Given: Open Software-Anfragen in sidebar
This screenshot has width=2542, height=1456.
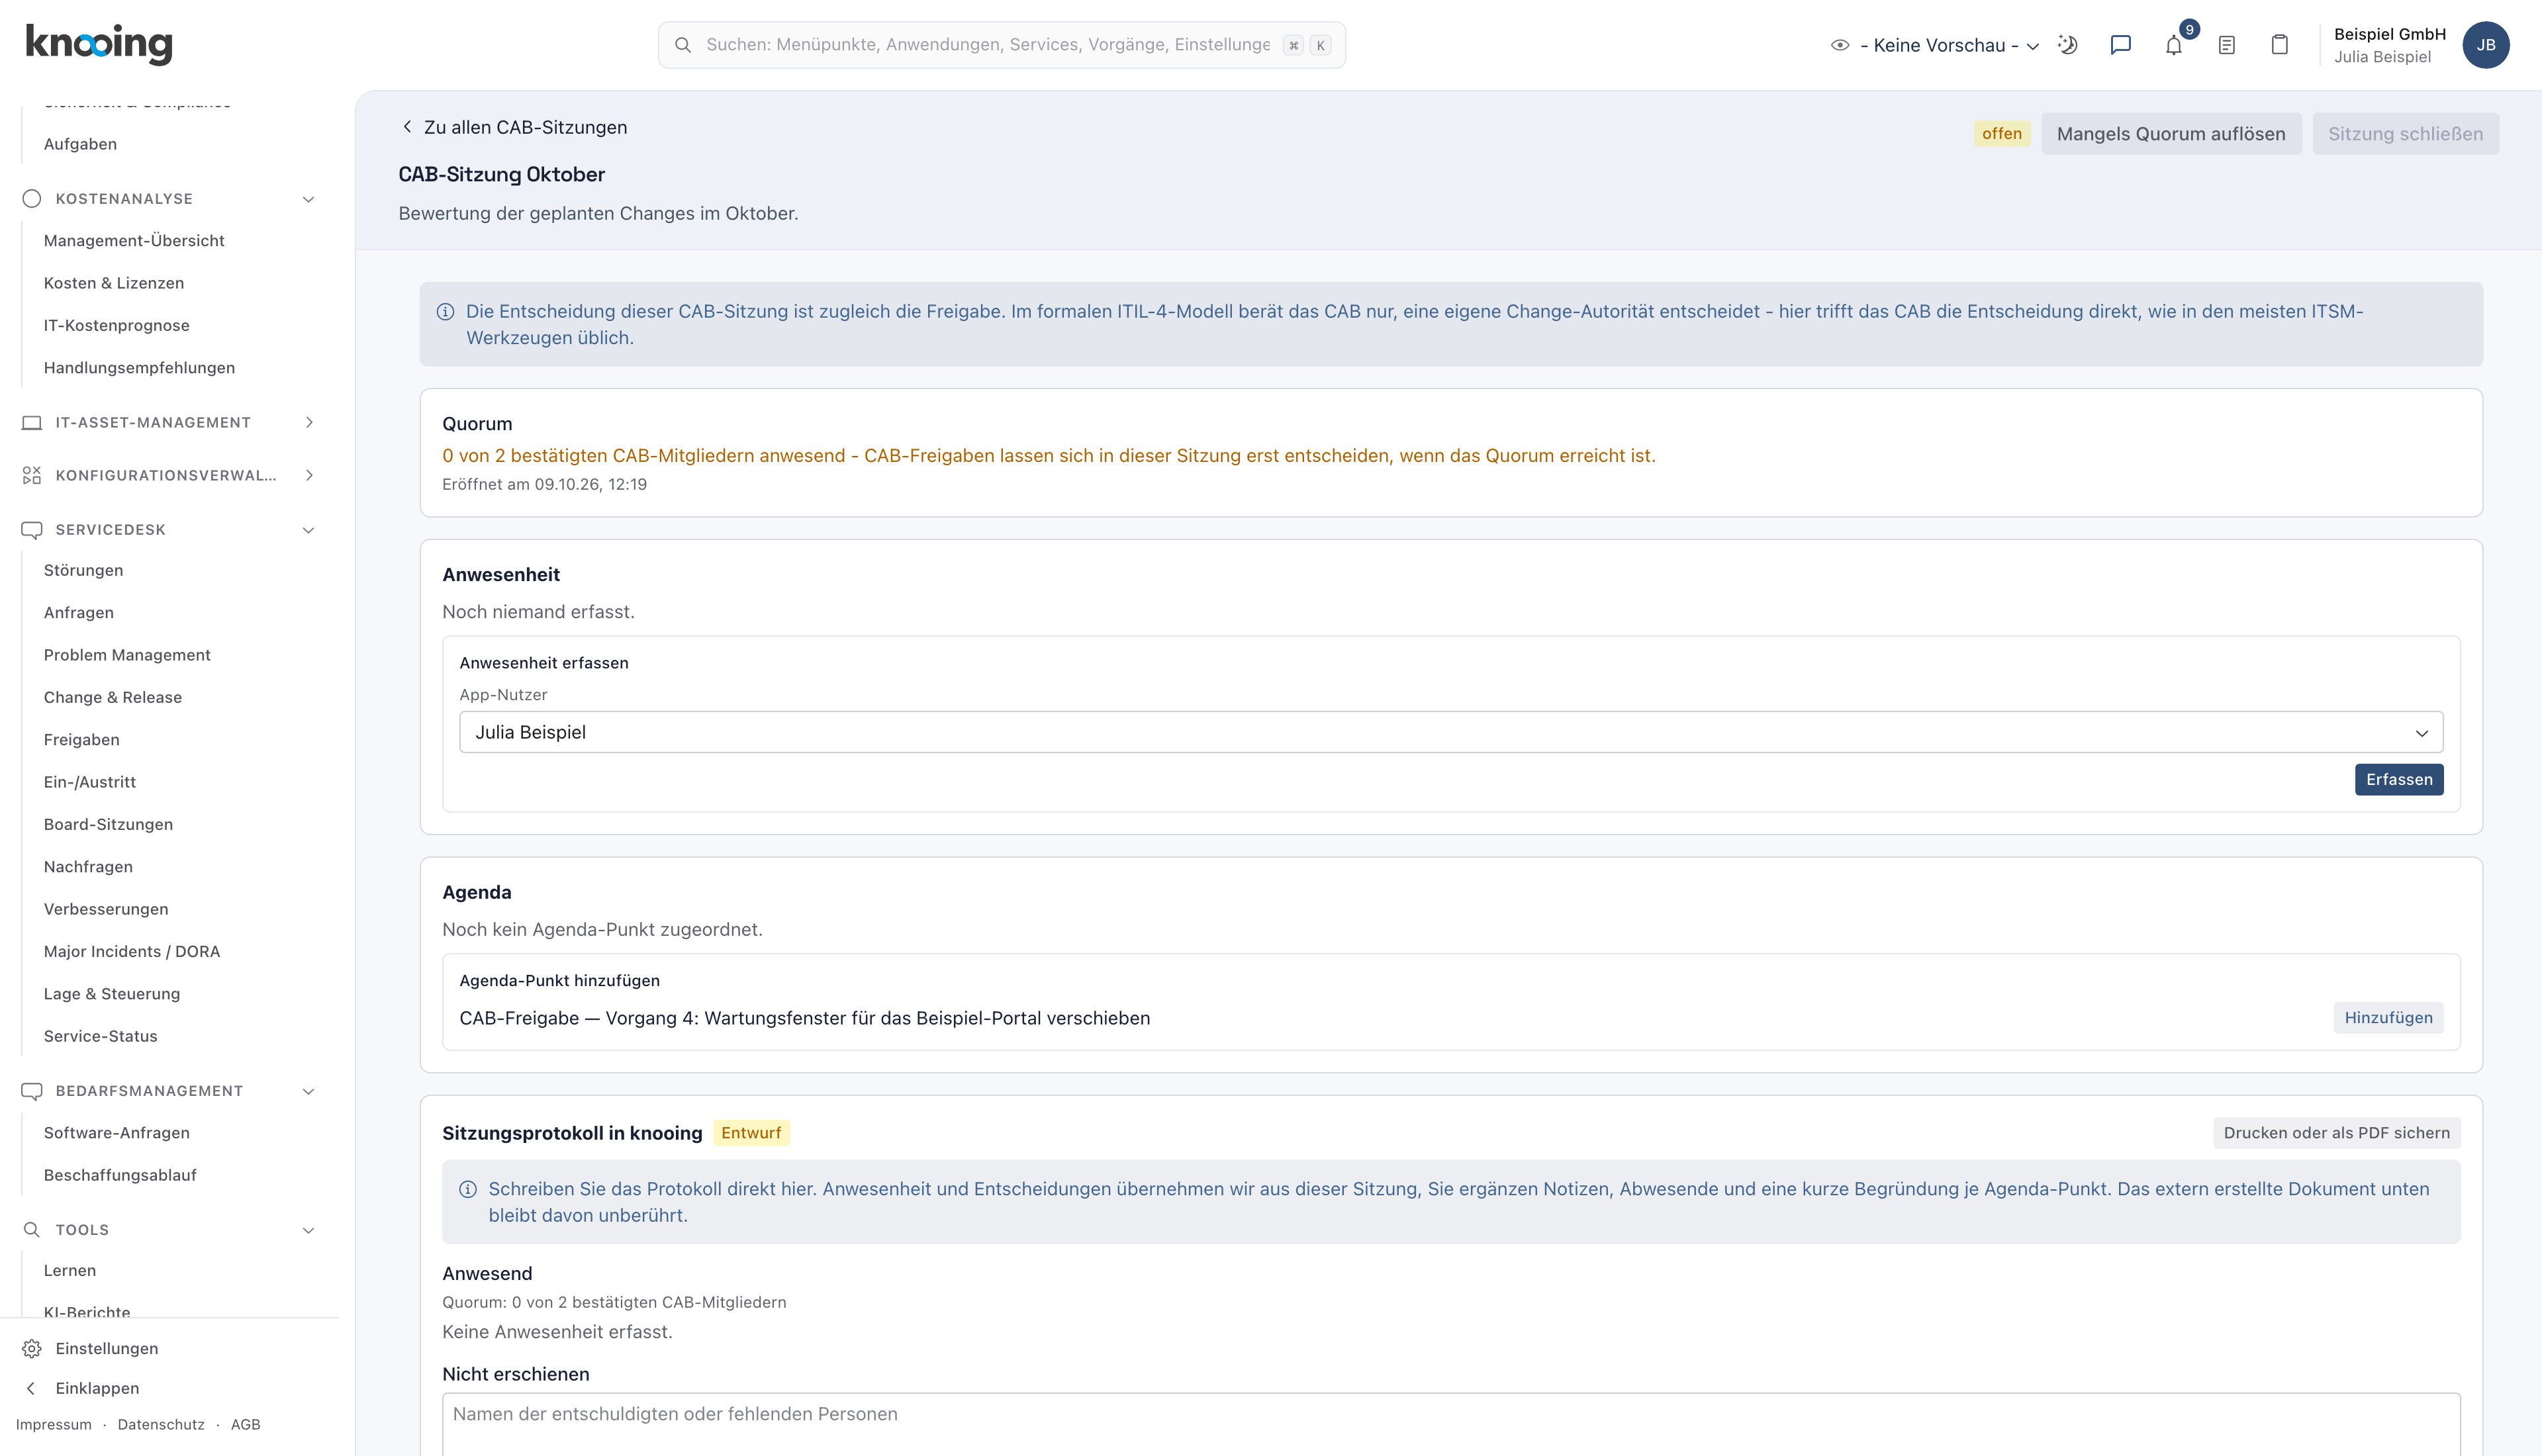Looking at the screenshot, I should (117, 1133).
